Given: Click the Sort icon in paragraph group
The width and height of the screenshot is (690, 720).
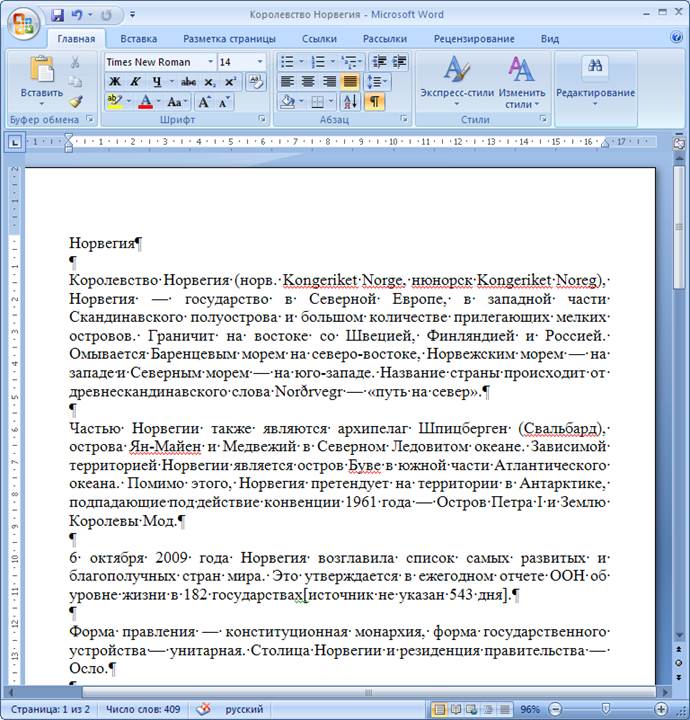Looking at the screenshot, I should pyautogui.click(x=350, y=101).
